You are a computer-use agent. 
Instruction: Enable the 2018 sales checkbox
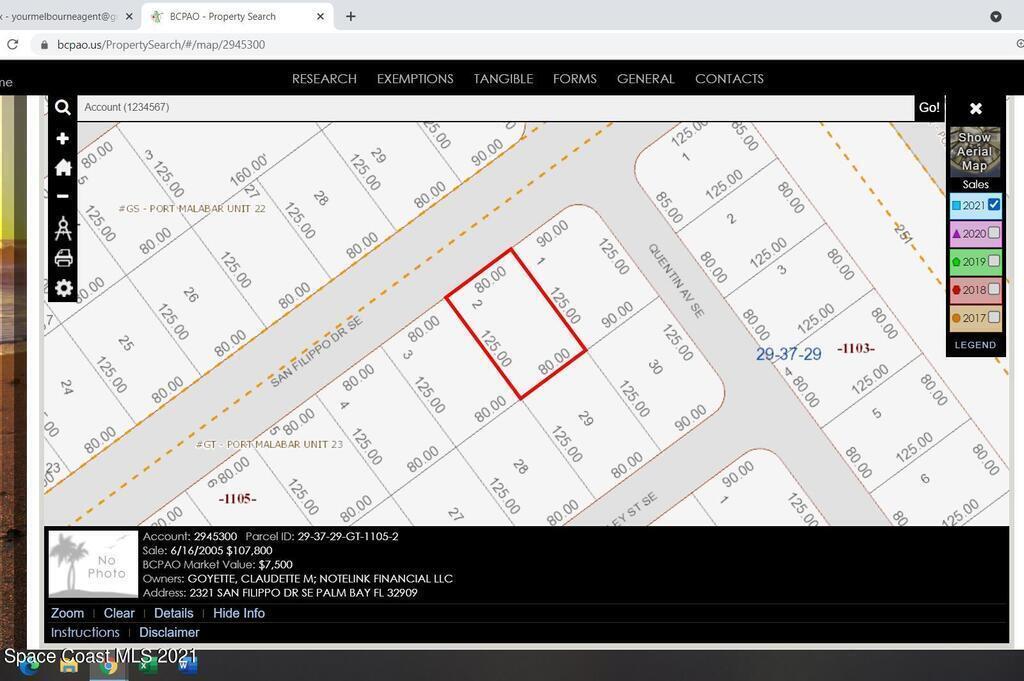click(994, 289)
